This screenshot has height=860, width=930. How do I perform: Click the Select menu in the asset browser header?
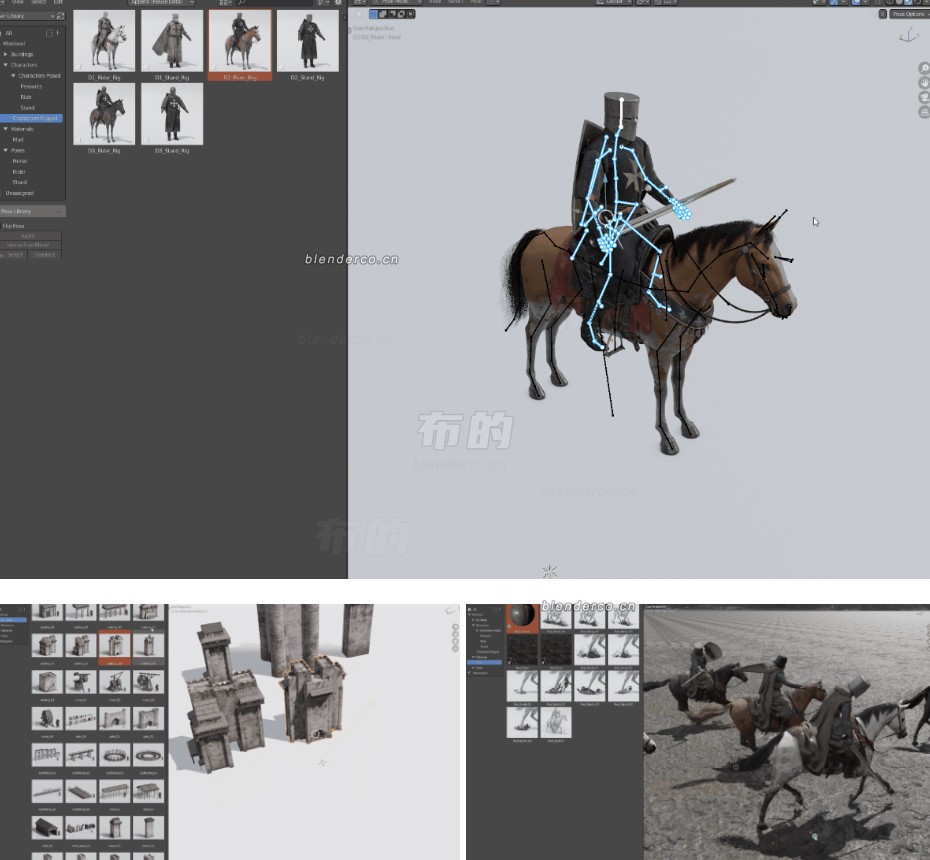39,2
